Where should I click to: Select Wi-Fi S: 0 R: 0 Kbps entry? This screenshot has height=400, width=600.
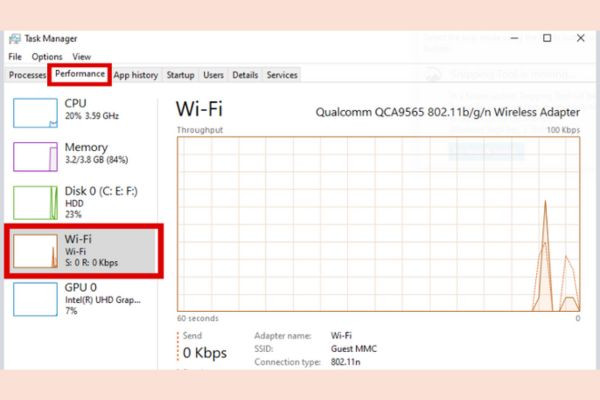83,251
